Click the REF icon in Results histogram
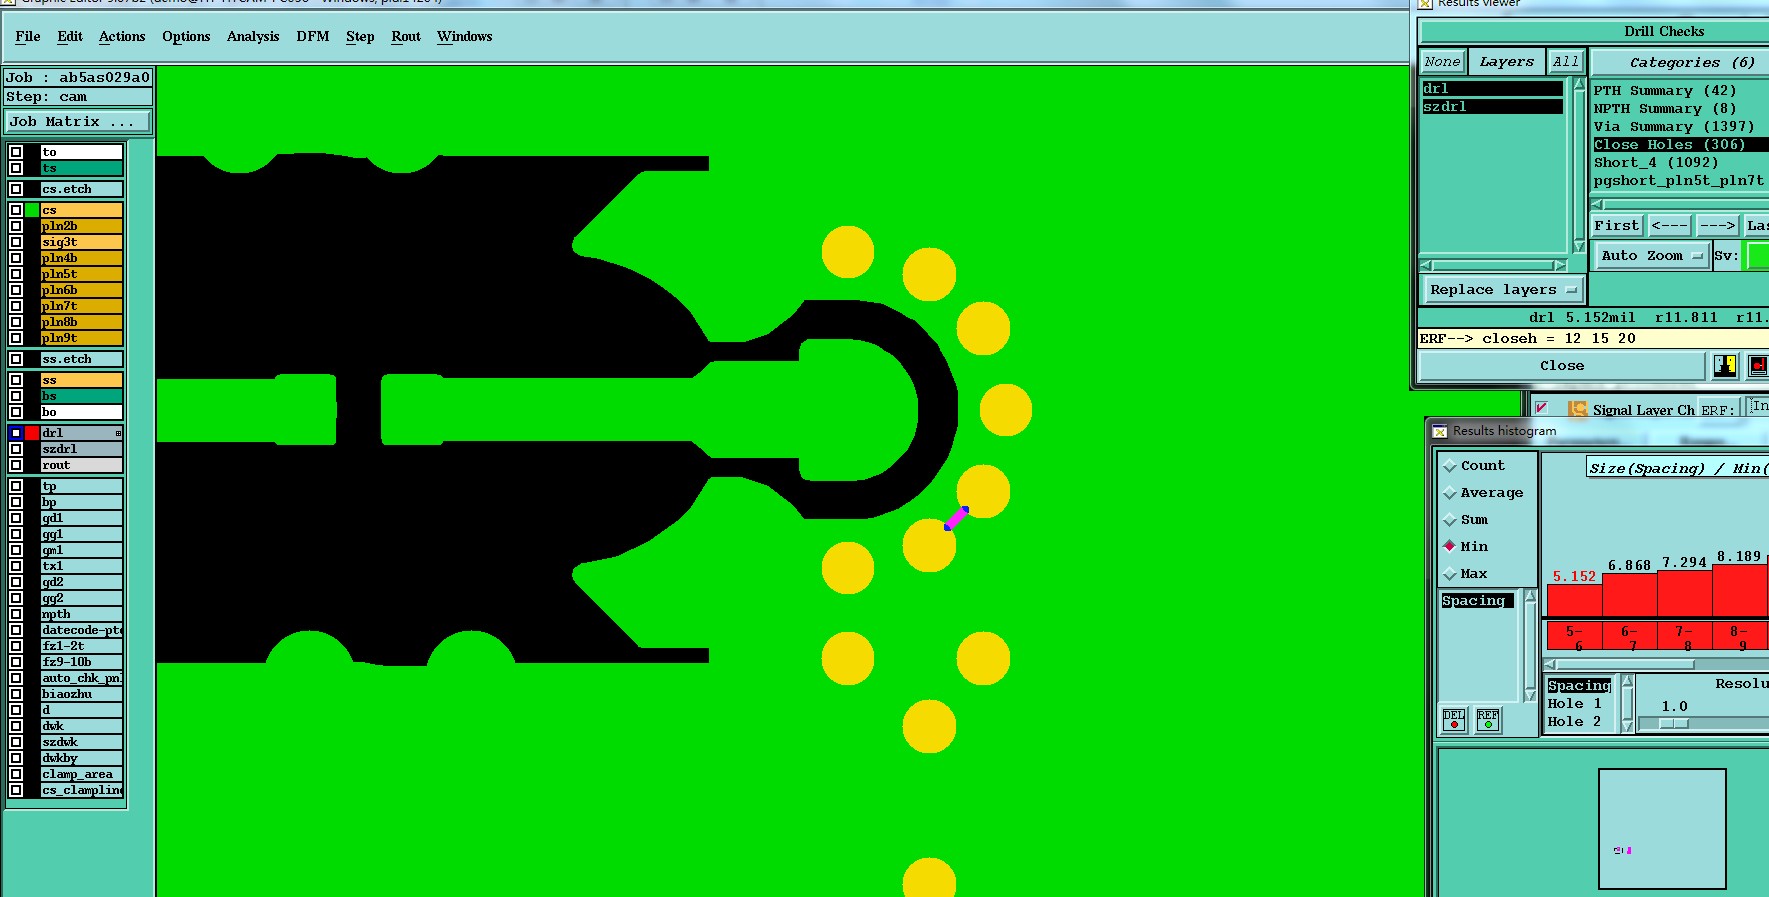Image resolution: width=1769 pixels, height=897 pixels. tap(1488, 720)
